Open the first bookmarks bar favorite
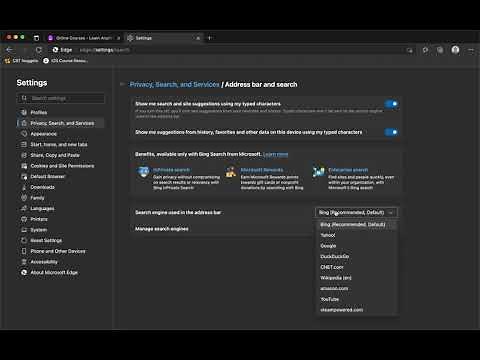Viewport: 480px width, 360px height. (x=22, y=61)
